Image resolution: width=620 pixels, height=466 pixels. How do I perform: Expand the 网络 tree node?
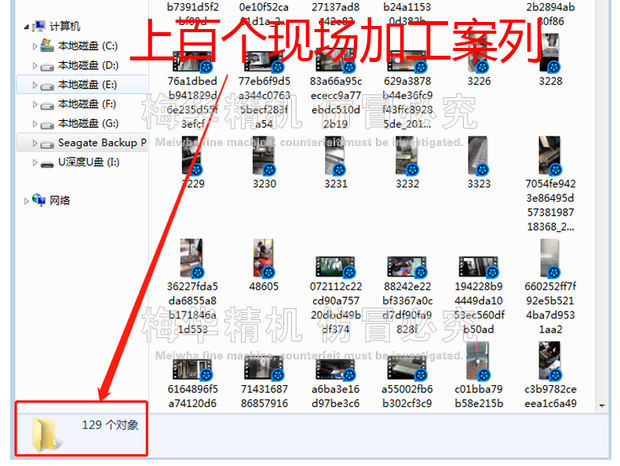point(27,201)
